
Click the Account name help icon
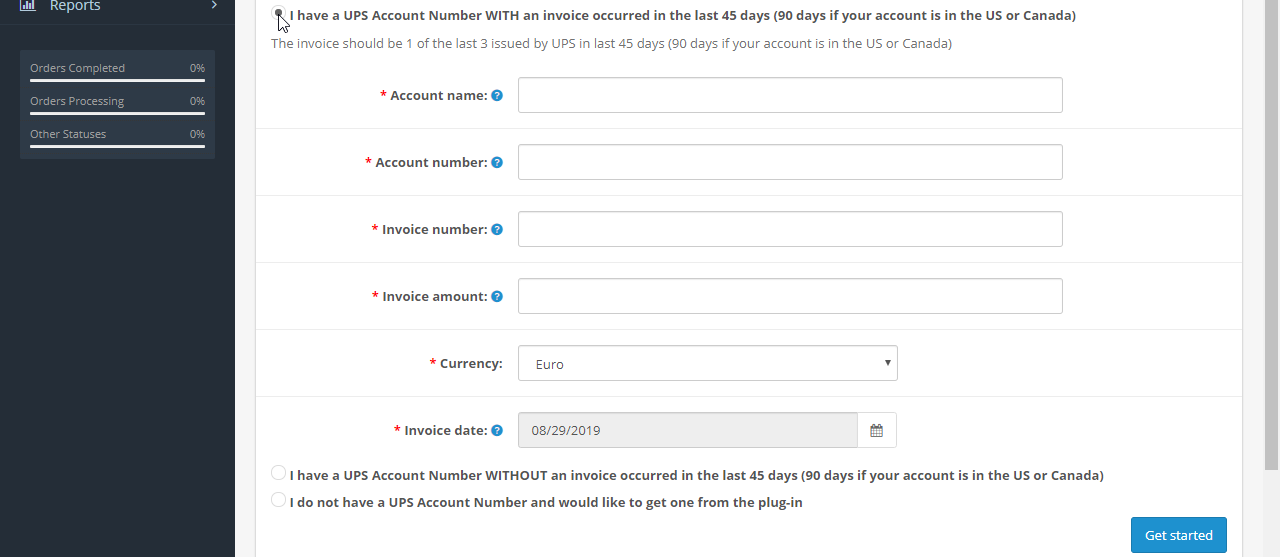[x=497, y=96]
